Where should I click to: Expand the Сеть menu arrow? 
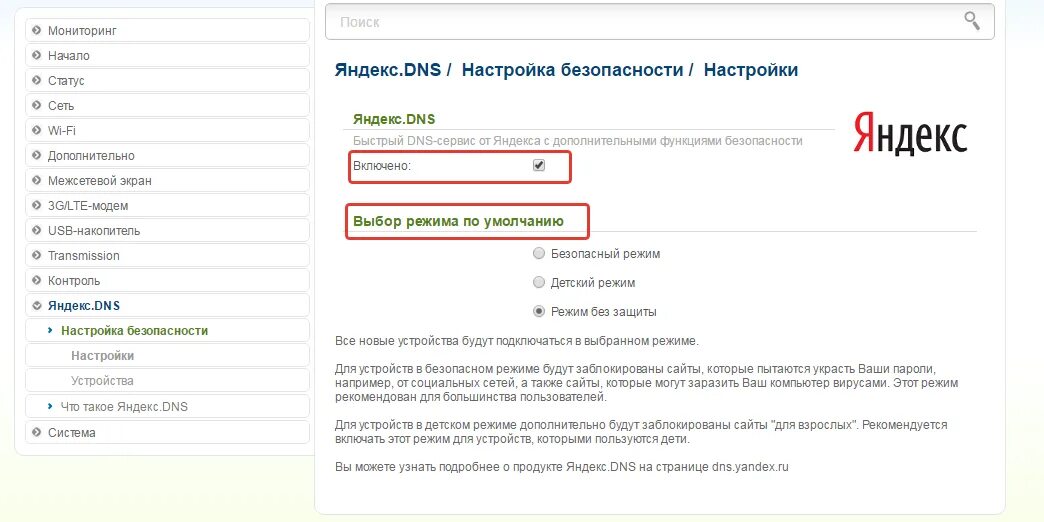click(x=37, y=105)
